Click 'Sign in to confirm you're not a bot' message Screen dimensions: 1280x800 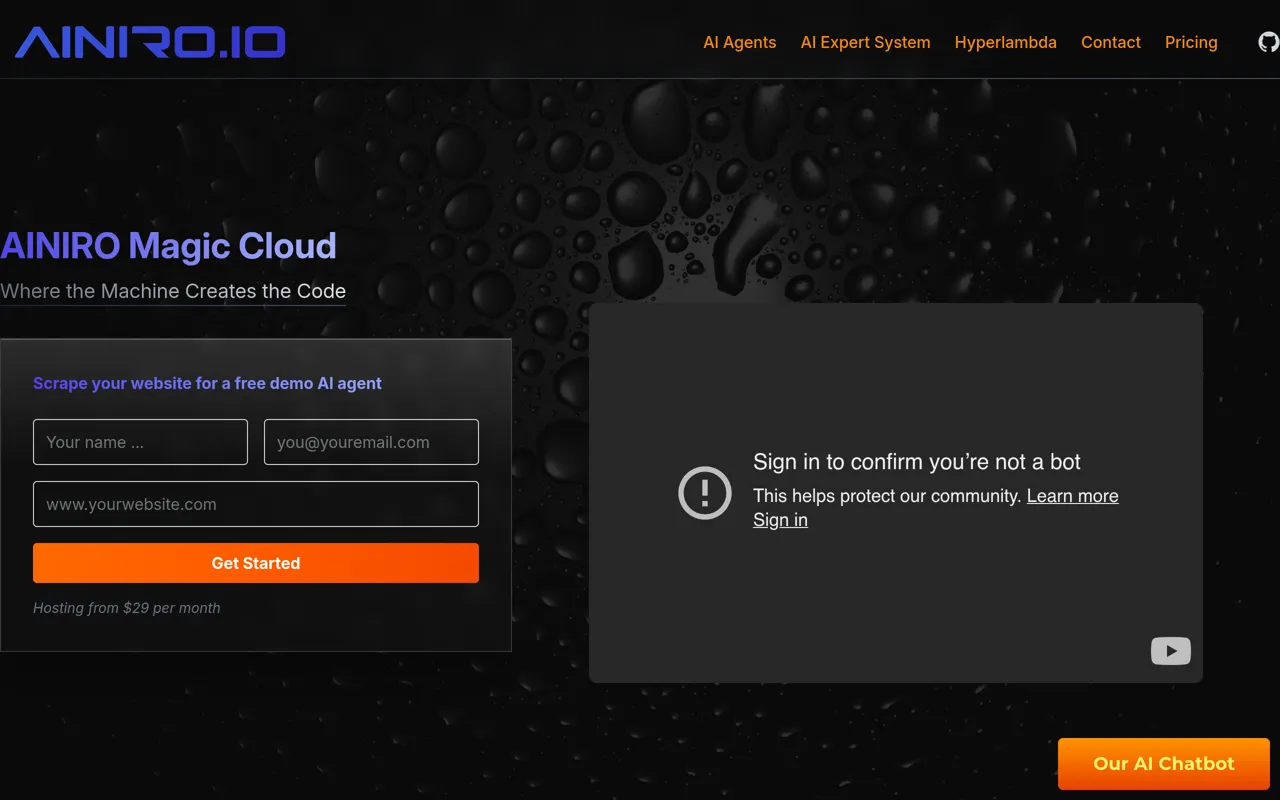click(917, 462)
